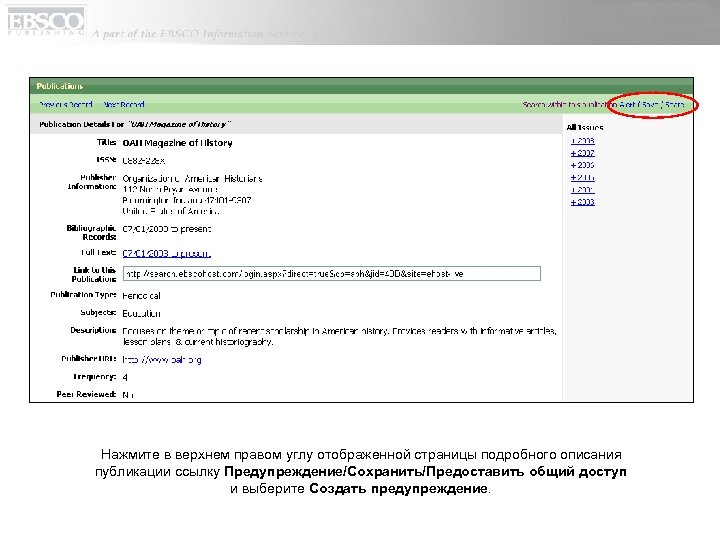This screenshot has height=540, width=720.
Task: Select the Periodical publication type value
Action: [x=141, y=296]
